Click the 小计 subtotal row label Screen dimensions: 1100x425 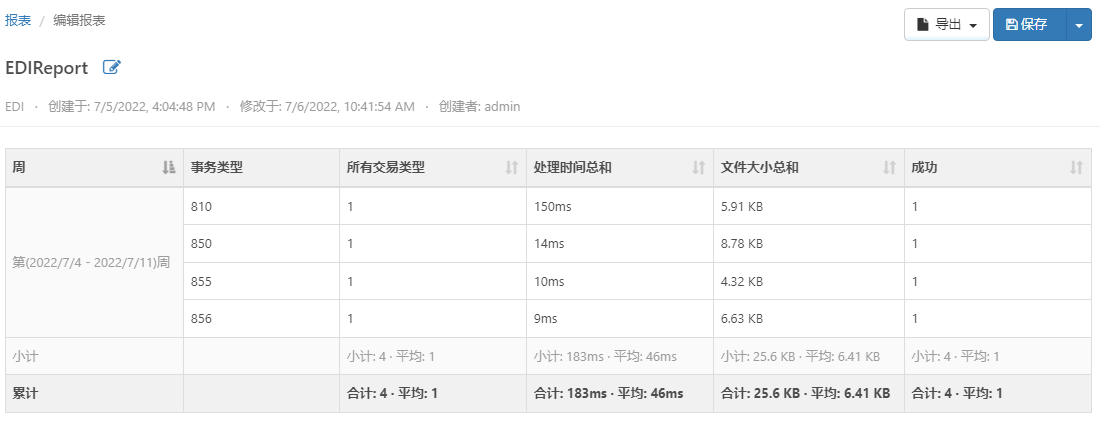click(x=25, y=356)
